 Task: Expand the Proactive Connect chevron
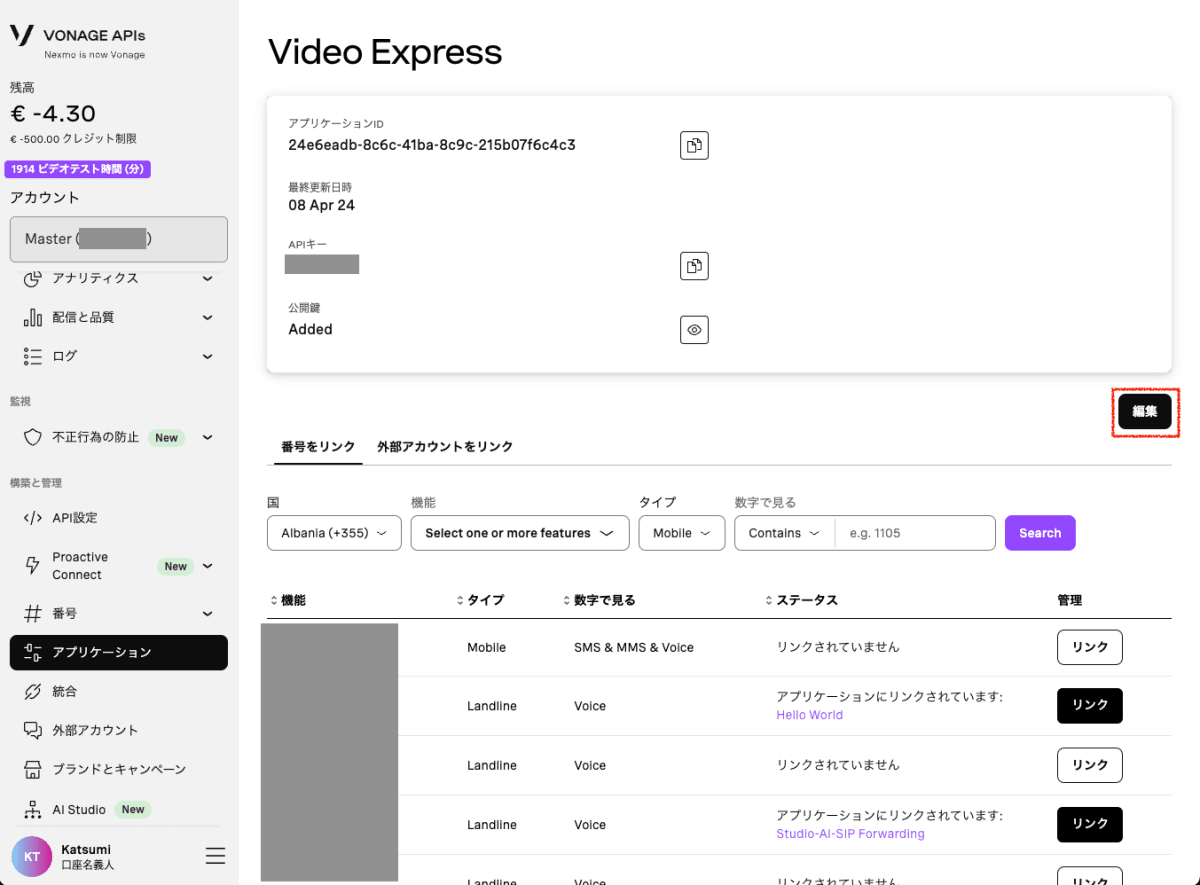(x=208, y=566)
